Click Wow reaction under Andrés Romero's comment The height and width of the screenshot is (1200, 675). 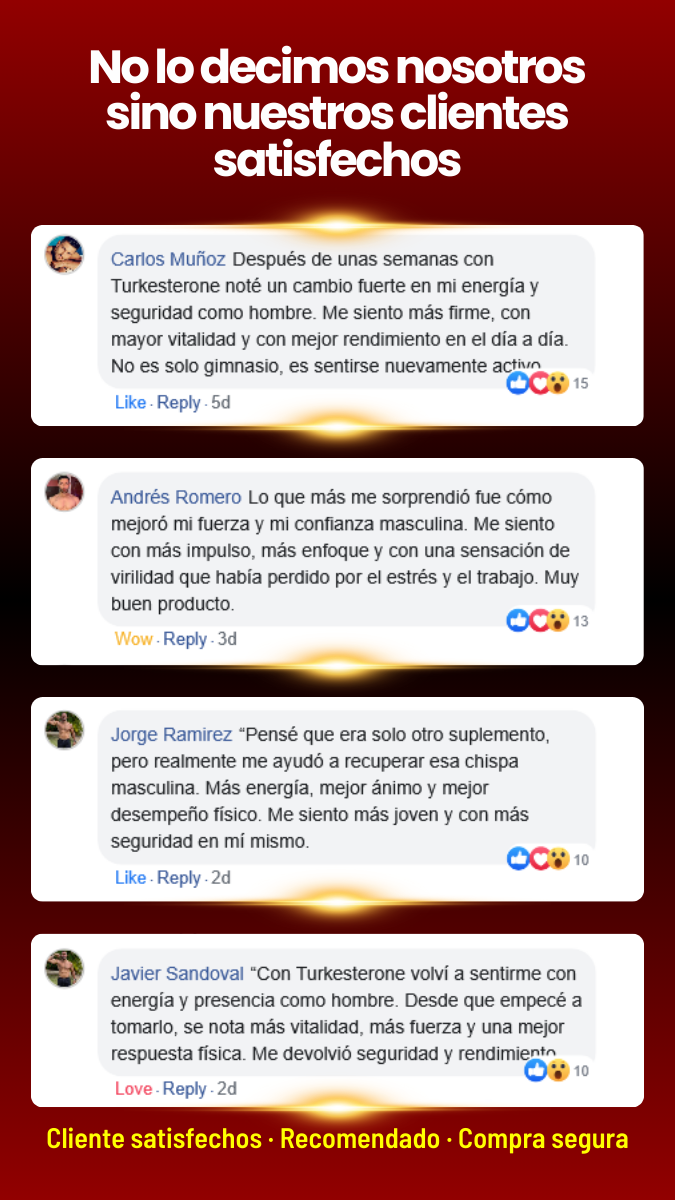(x=134, y=639)
